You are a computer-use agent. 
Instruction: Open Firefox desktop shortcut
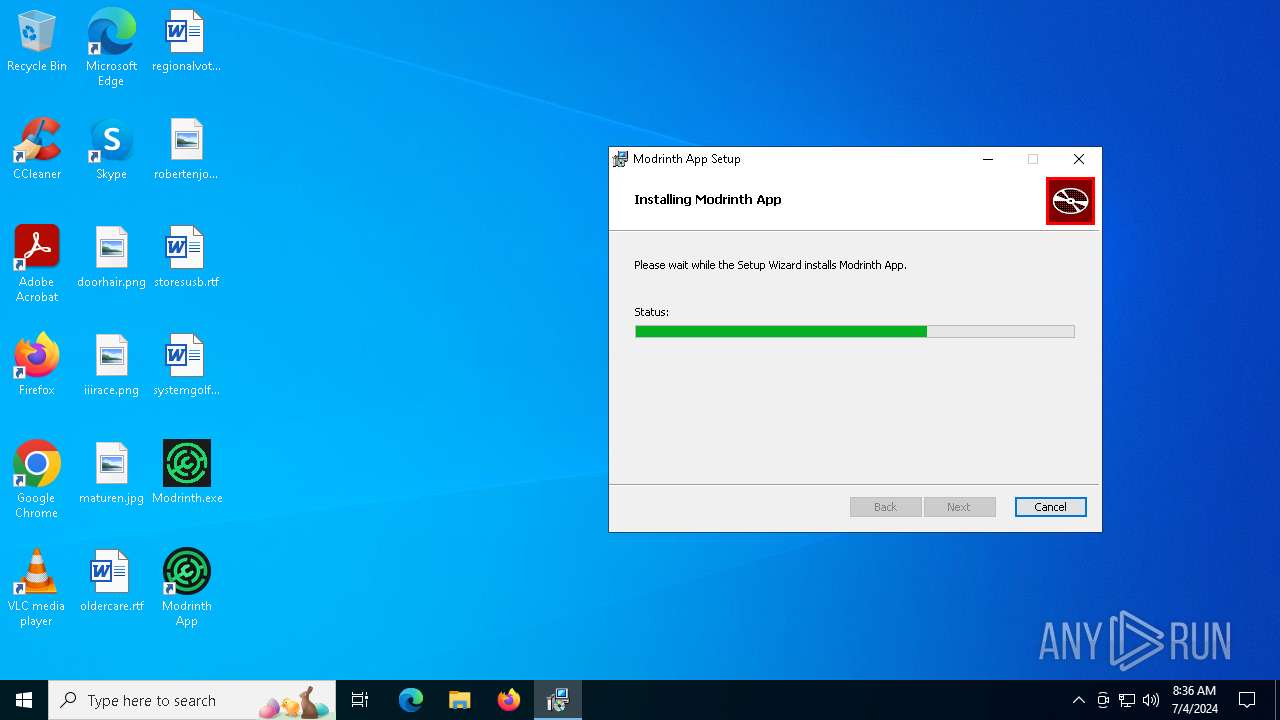point(37,366)
